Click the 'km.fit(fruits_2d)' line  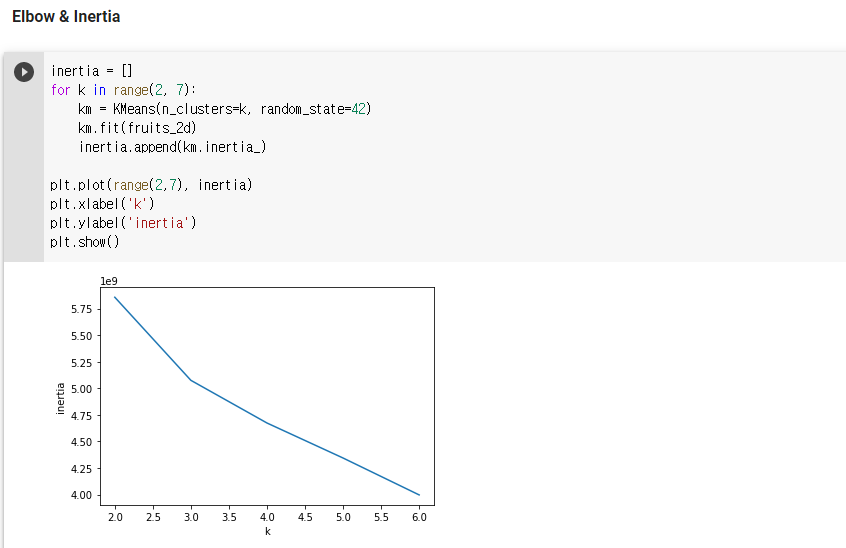137,128
